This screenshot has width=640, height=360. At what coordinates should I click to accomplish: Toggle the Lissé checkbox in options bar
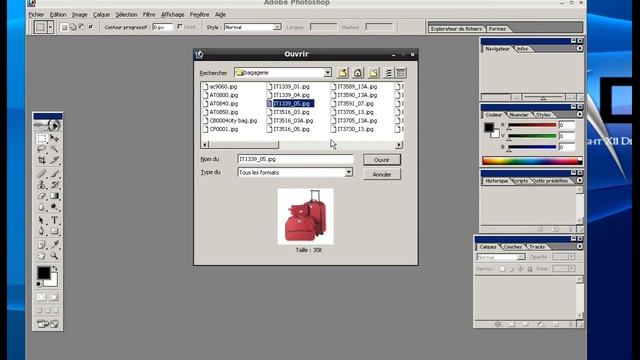point(180,27)
